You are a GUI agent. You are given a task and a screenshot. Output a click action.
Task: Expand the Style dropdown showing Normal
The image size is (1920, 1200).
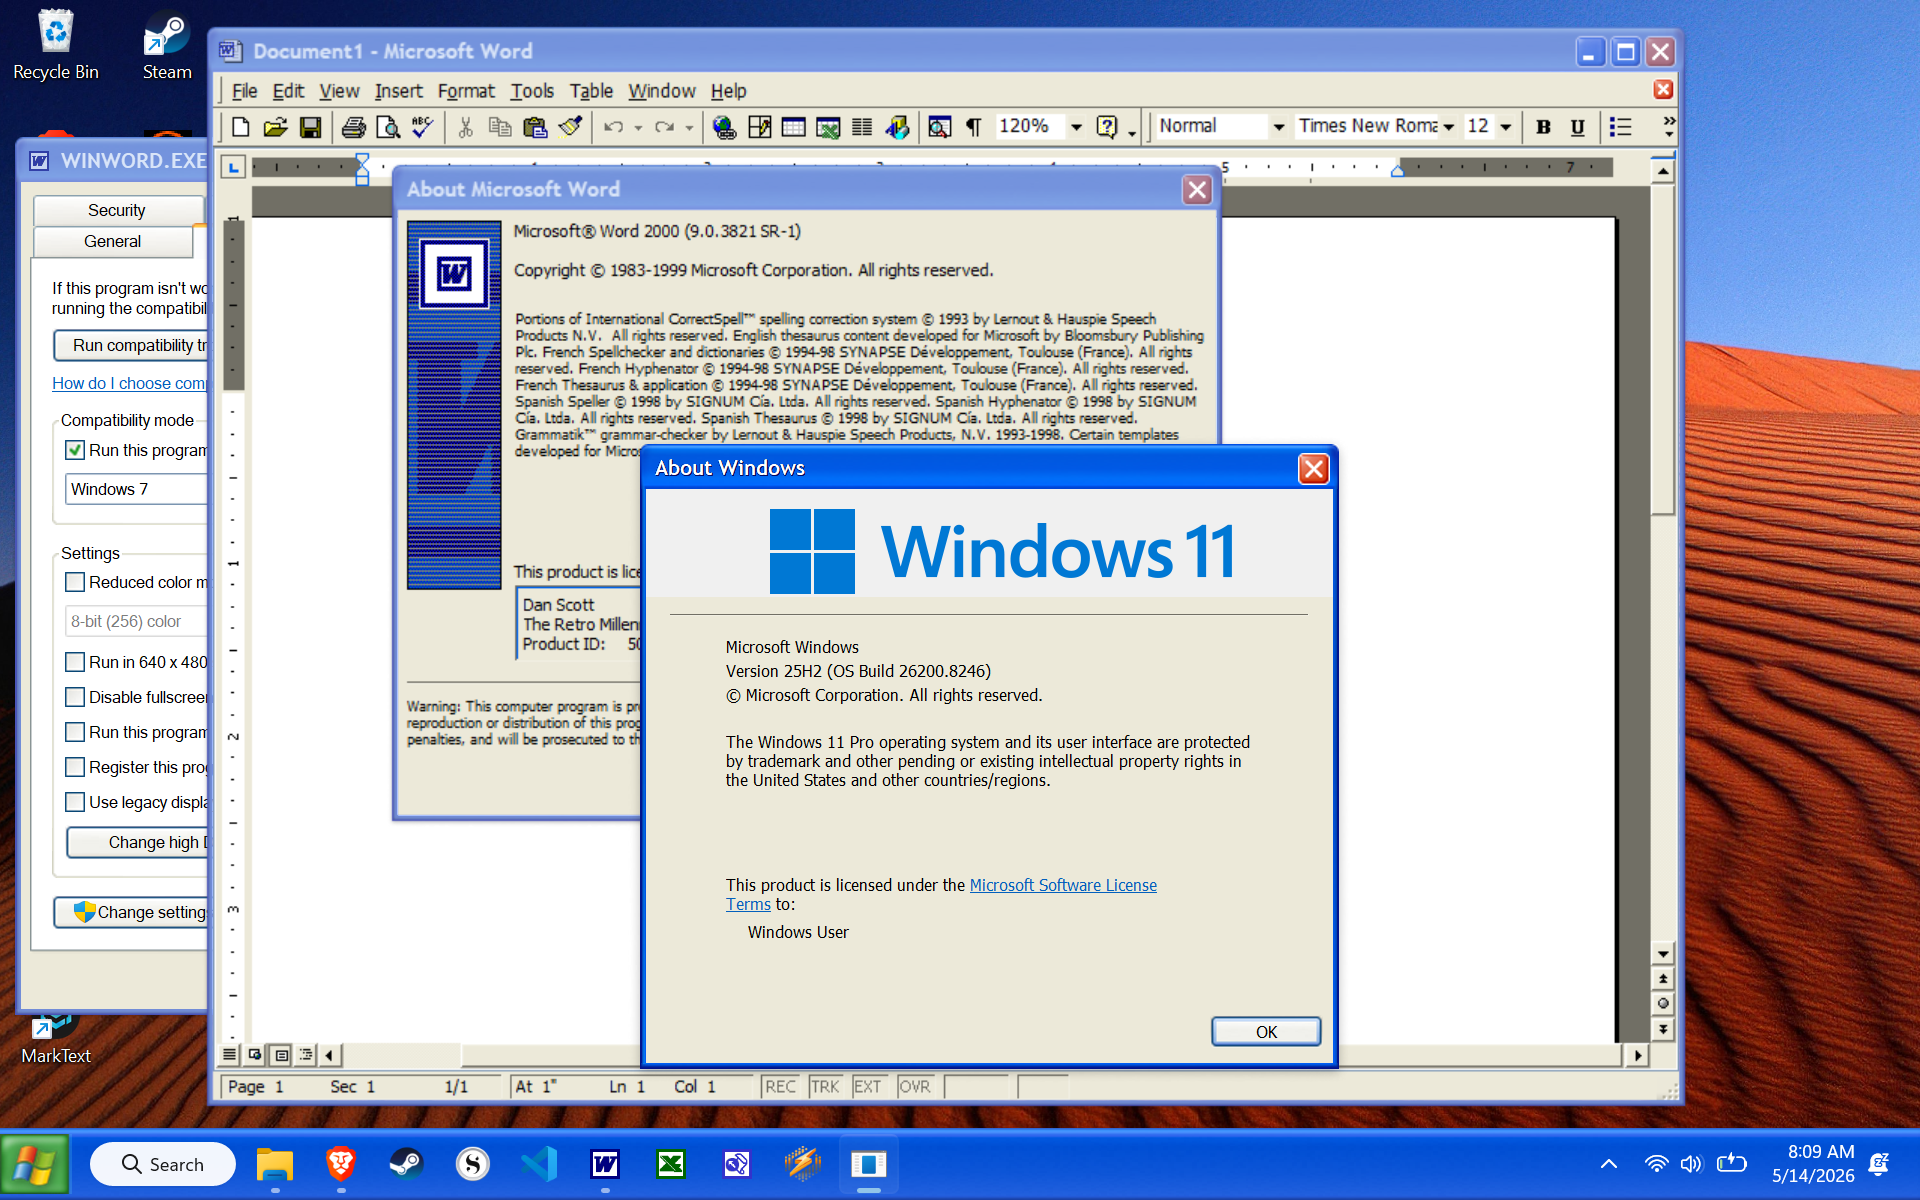click(1278, 127)
